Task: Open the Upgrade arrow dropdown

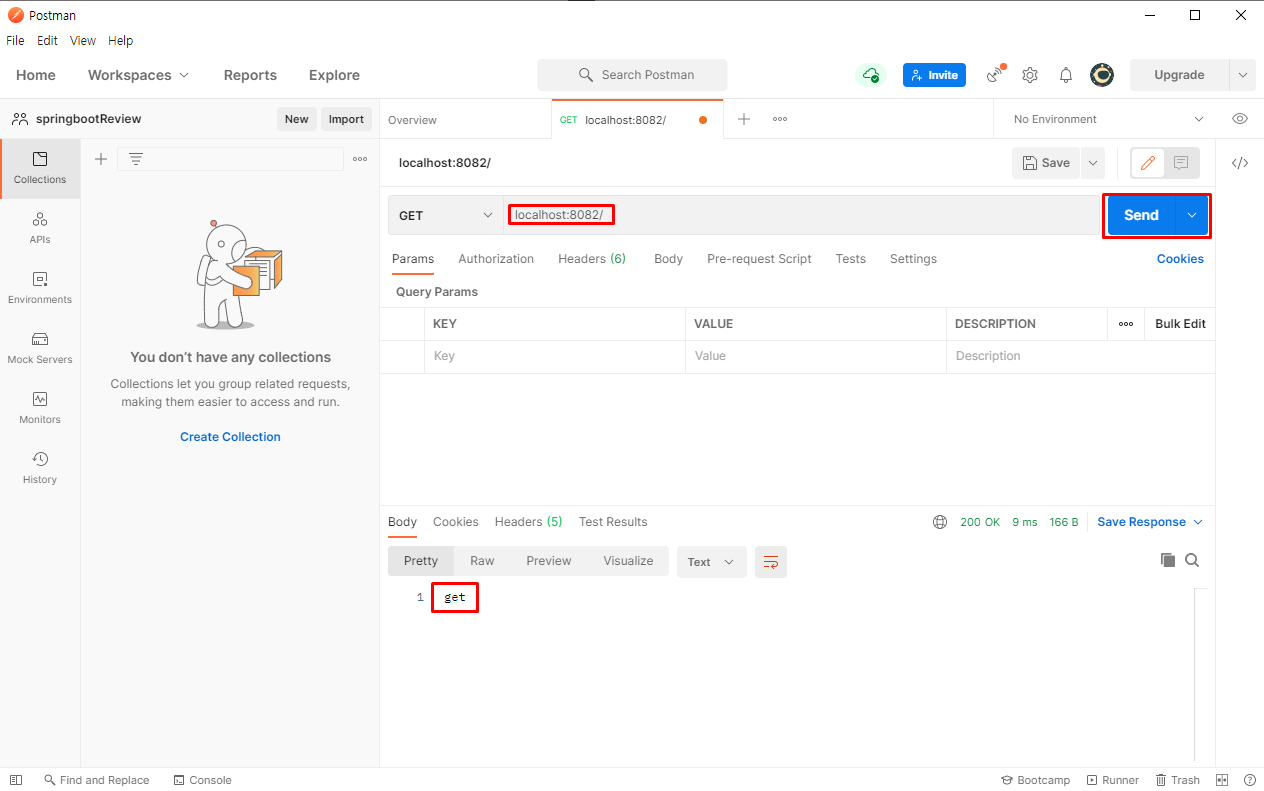Action: (x=1242, y=75)
